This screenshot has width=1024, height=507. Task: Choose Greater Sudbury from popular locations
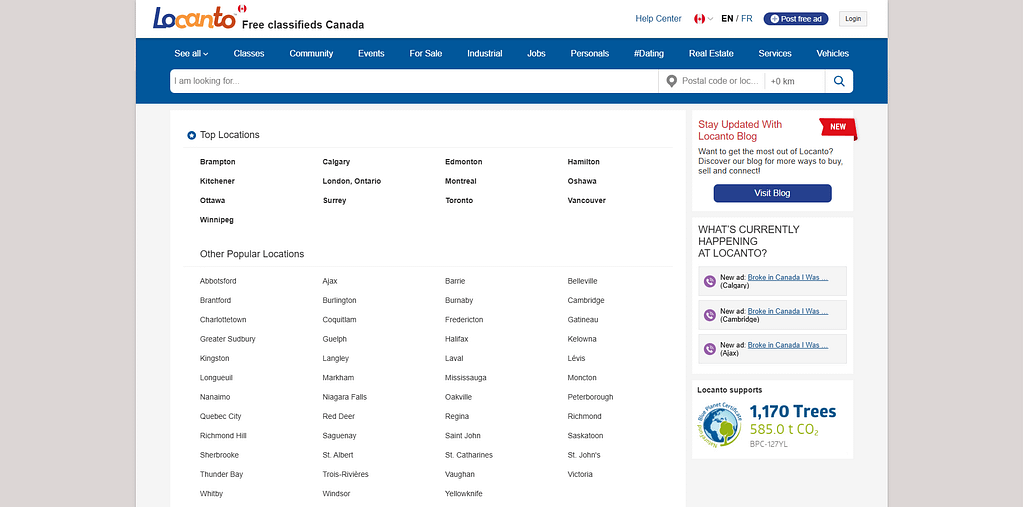click(228, 339)
